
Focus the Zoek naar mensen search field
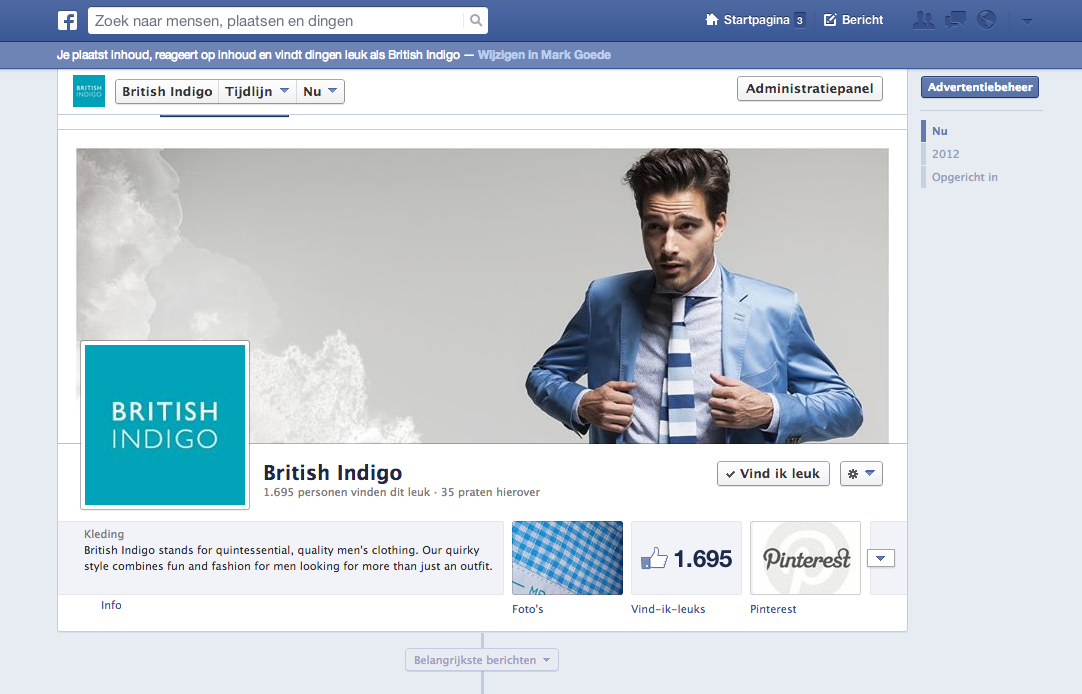click(x=276, y=21)
